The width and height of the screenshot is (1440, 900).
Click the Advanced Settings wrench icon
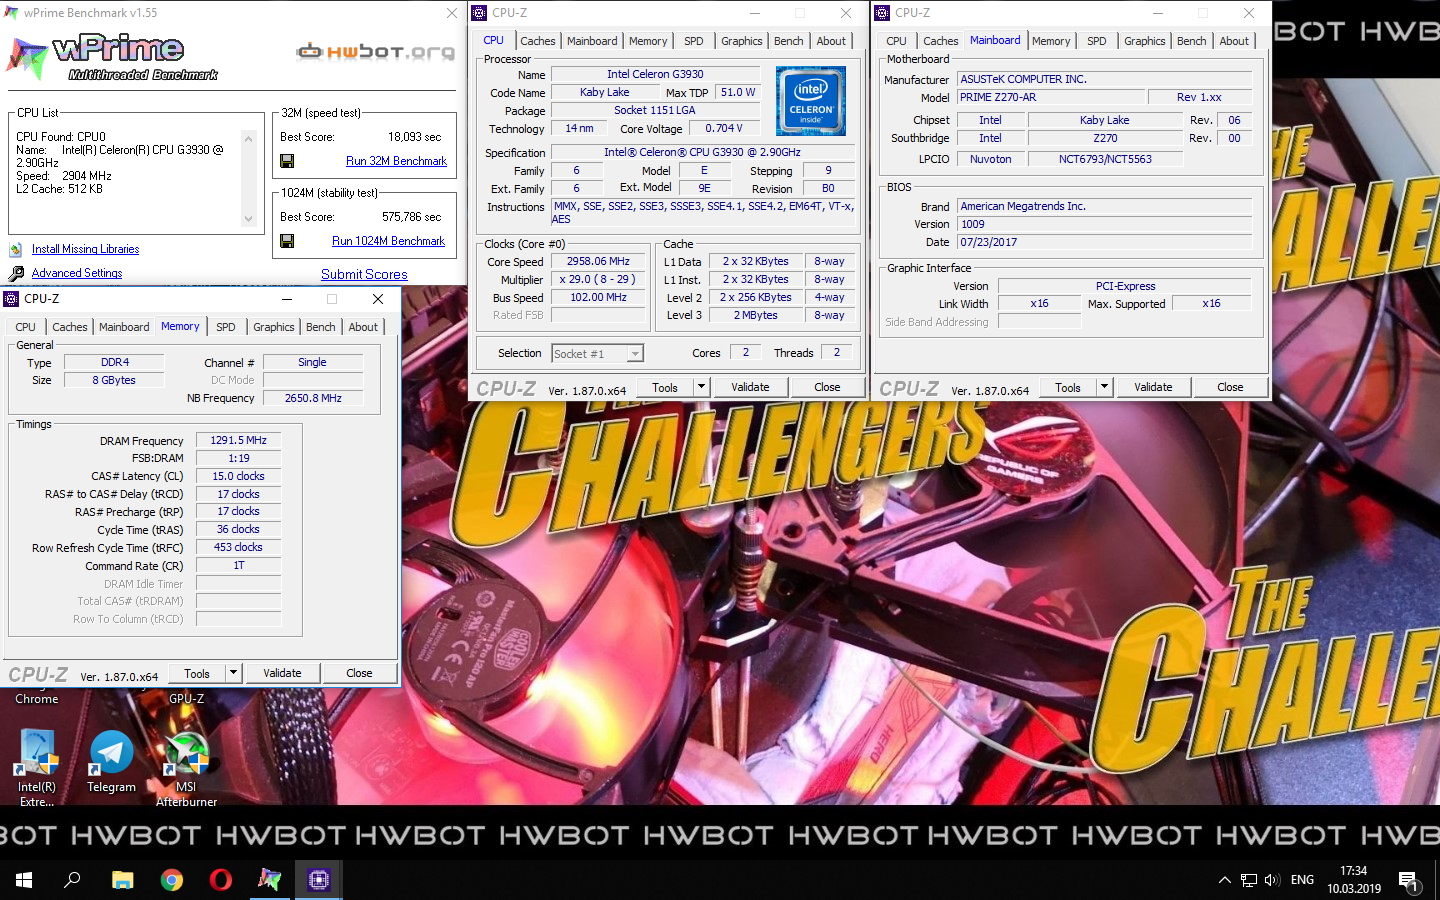16,274
